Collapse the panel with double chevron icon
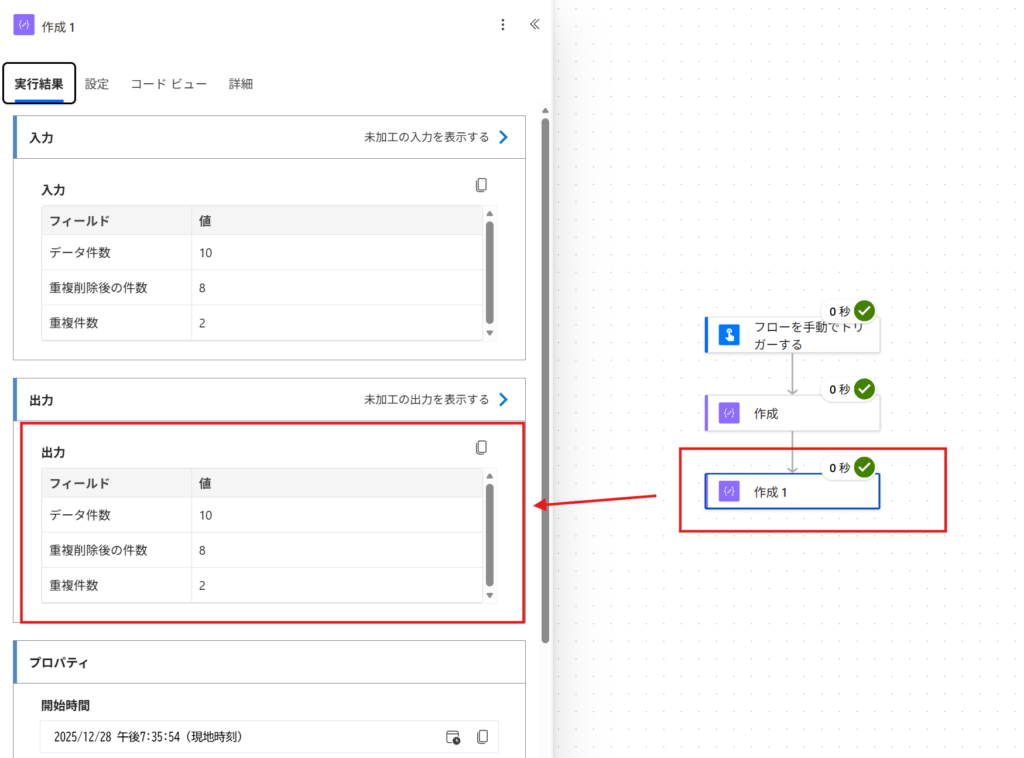1024x758 pixels. 534,25
